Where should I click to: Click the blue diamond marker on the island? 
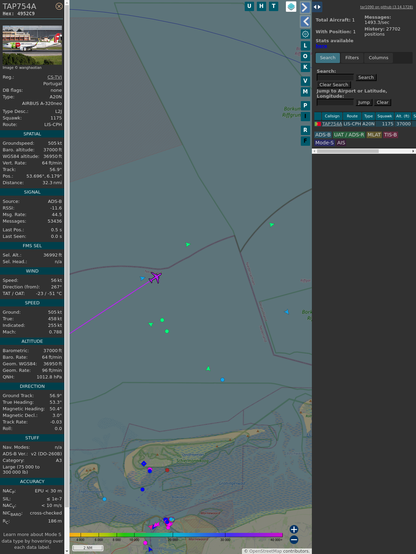143,464
